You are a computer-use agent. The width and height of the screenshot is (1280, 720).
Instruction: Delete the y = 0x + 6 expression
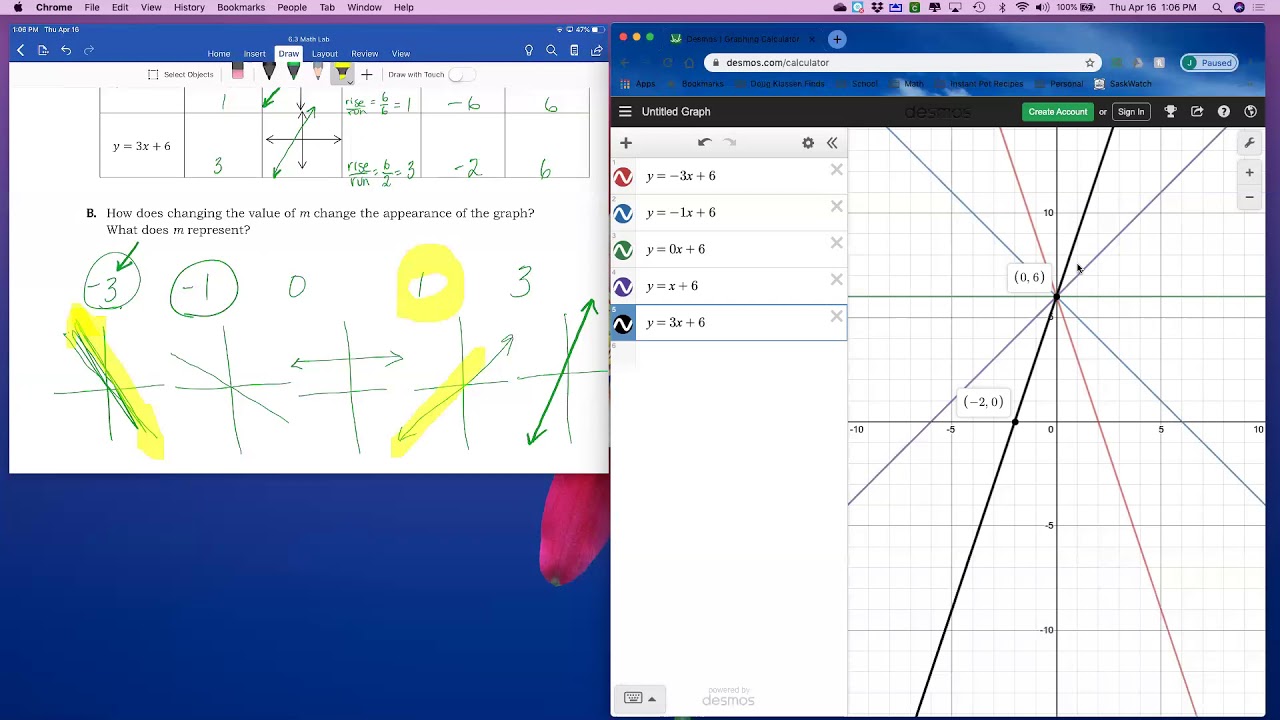coord(836,243)
